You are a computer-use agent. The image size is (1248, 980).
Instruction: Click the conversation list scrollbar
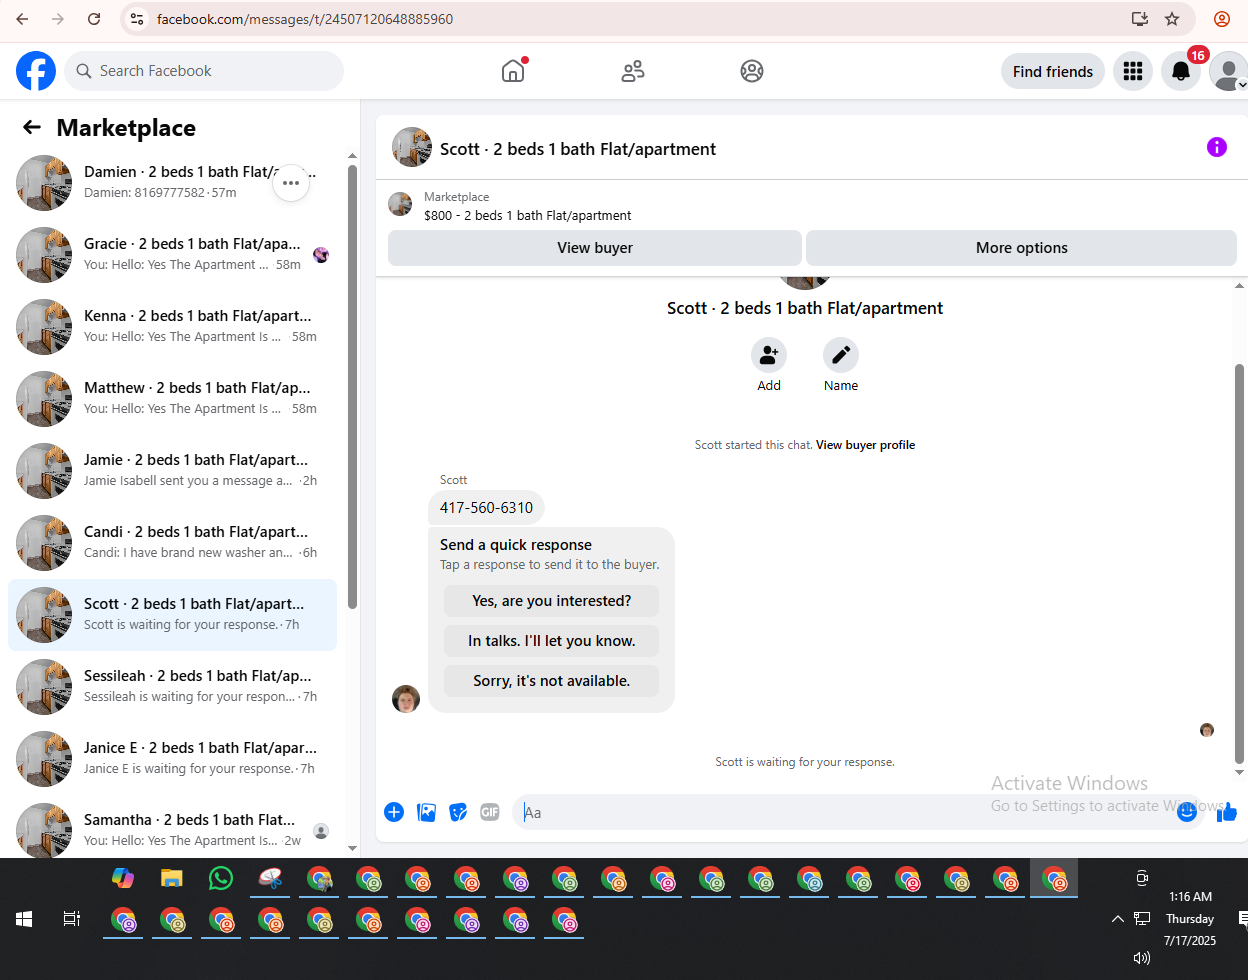click(352, 387)
